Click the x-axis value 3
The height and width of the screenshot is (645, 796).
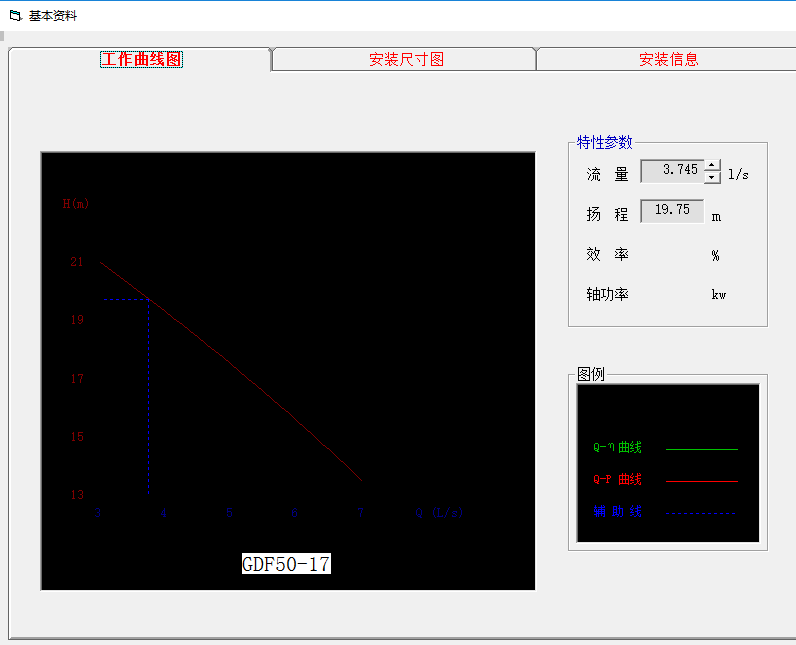(97, 513)
